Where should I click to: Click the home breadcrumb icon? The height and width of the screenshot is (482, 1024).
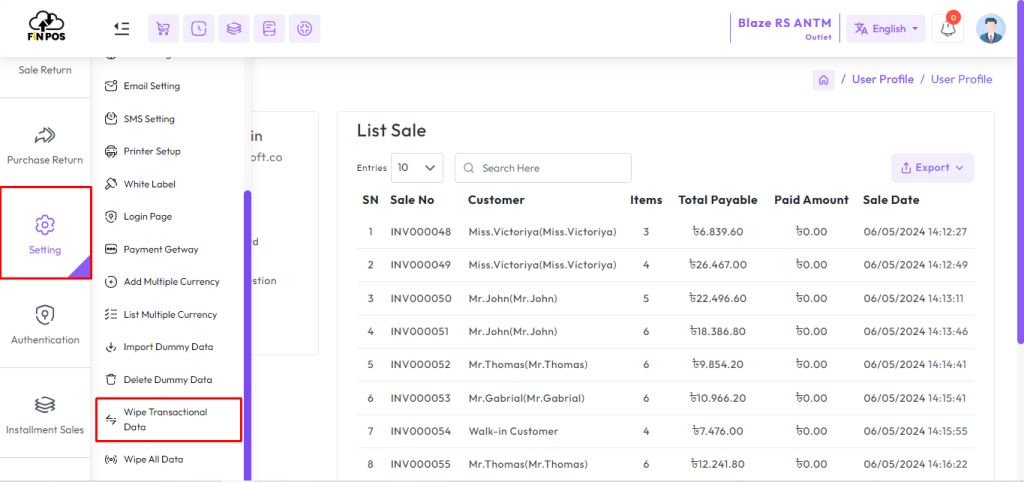click(824, 80)
